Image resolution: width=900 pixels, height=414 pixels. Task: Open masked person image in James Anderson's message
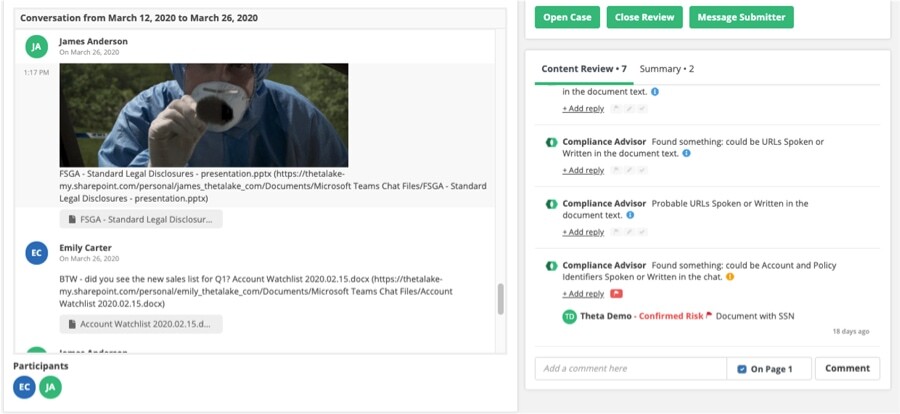tap(204, 115)
